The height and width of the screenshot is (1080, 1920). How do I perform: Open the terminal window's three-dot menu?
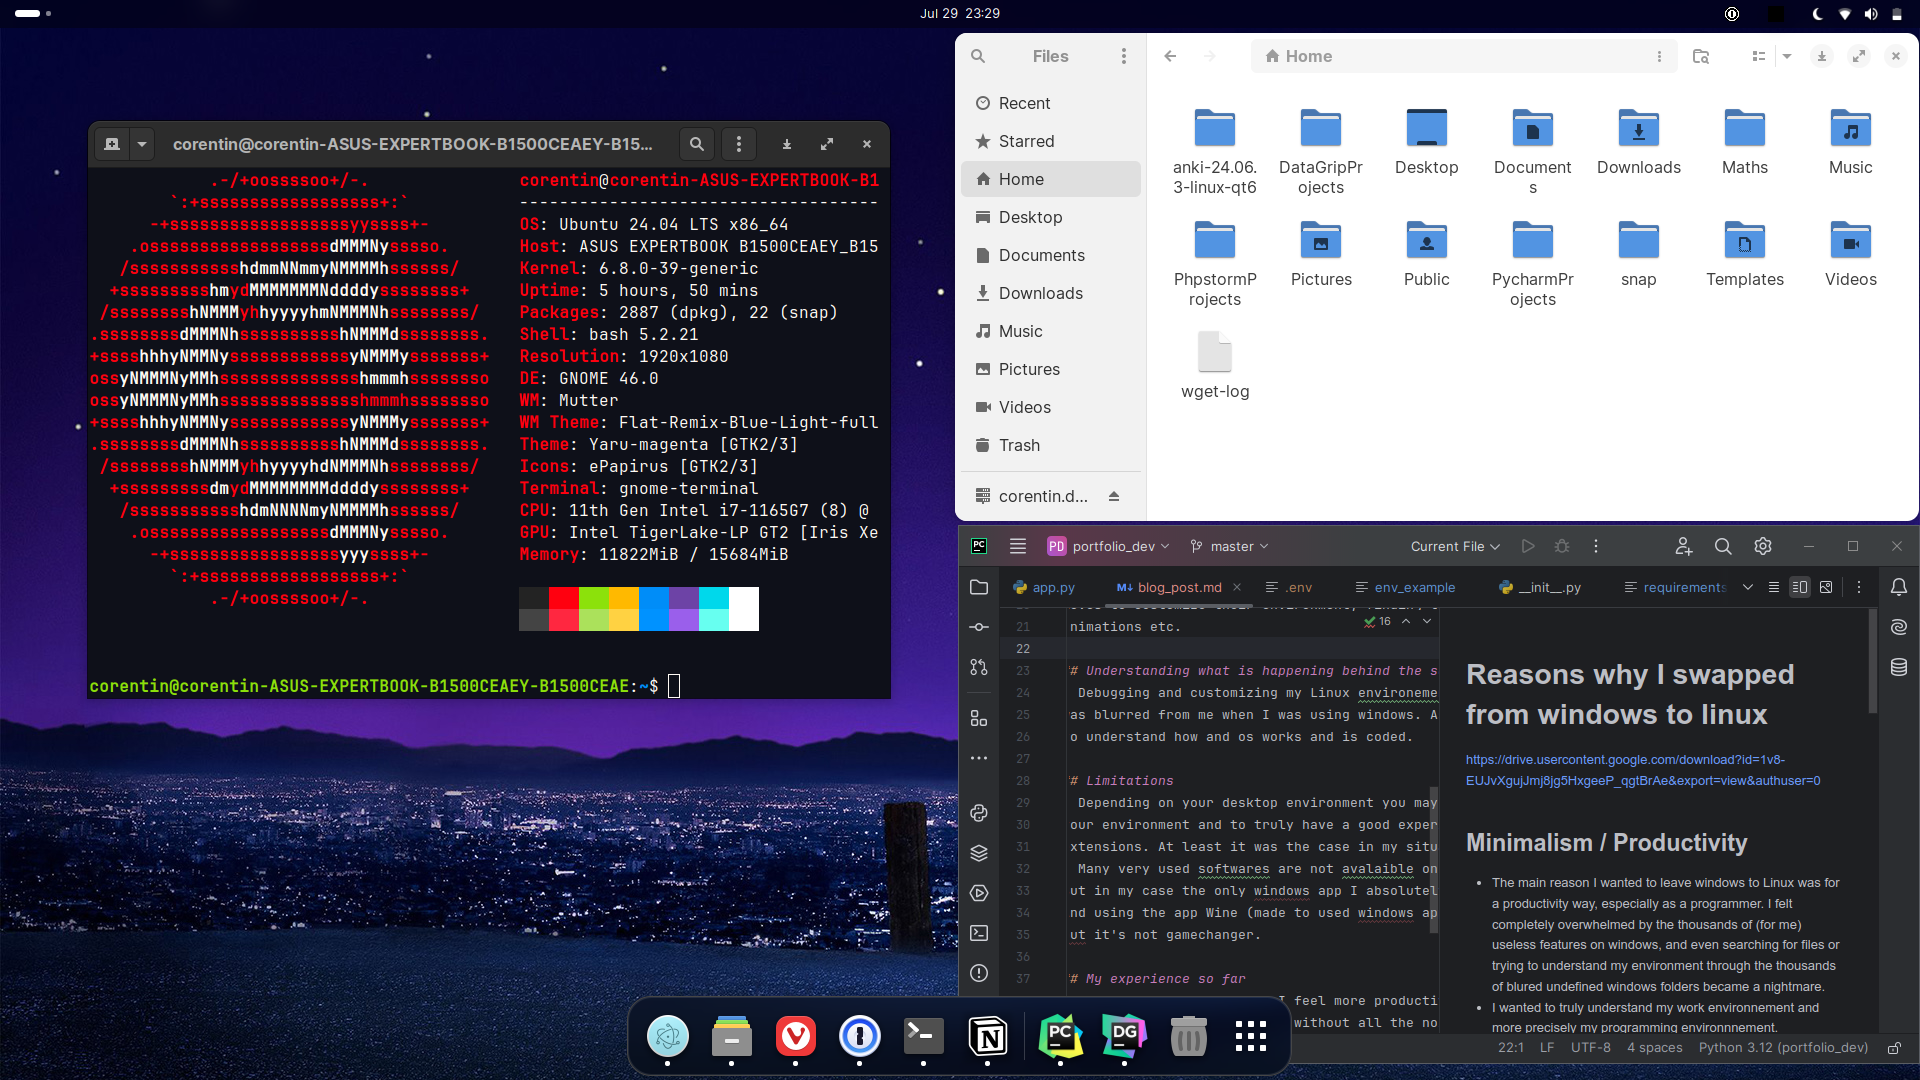click(x=739, y=144)
